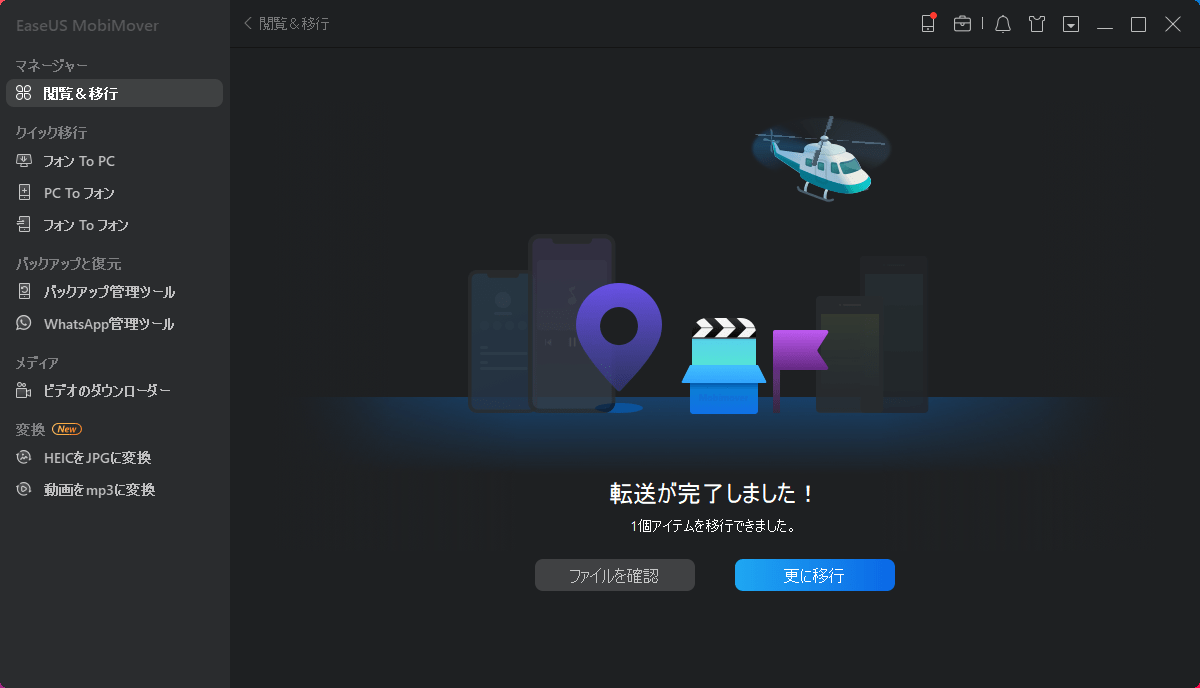
Task: Open the toolkit briefcase icon
Action: coord(963,23)
